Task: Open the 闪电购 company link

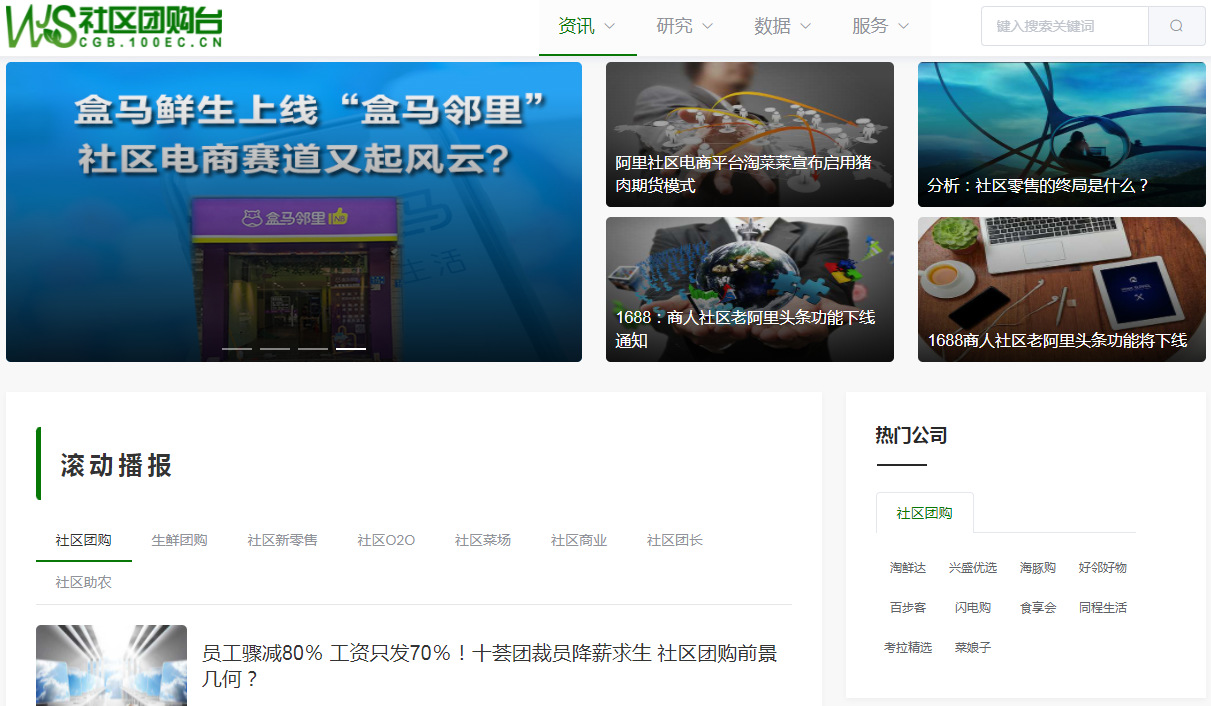Action: [973, 607]
